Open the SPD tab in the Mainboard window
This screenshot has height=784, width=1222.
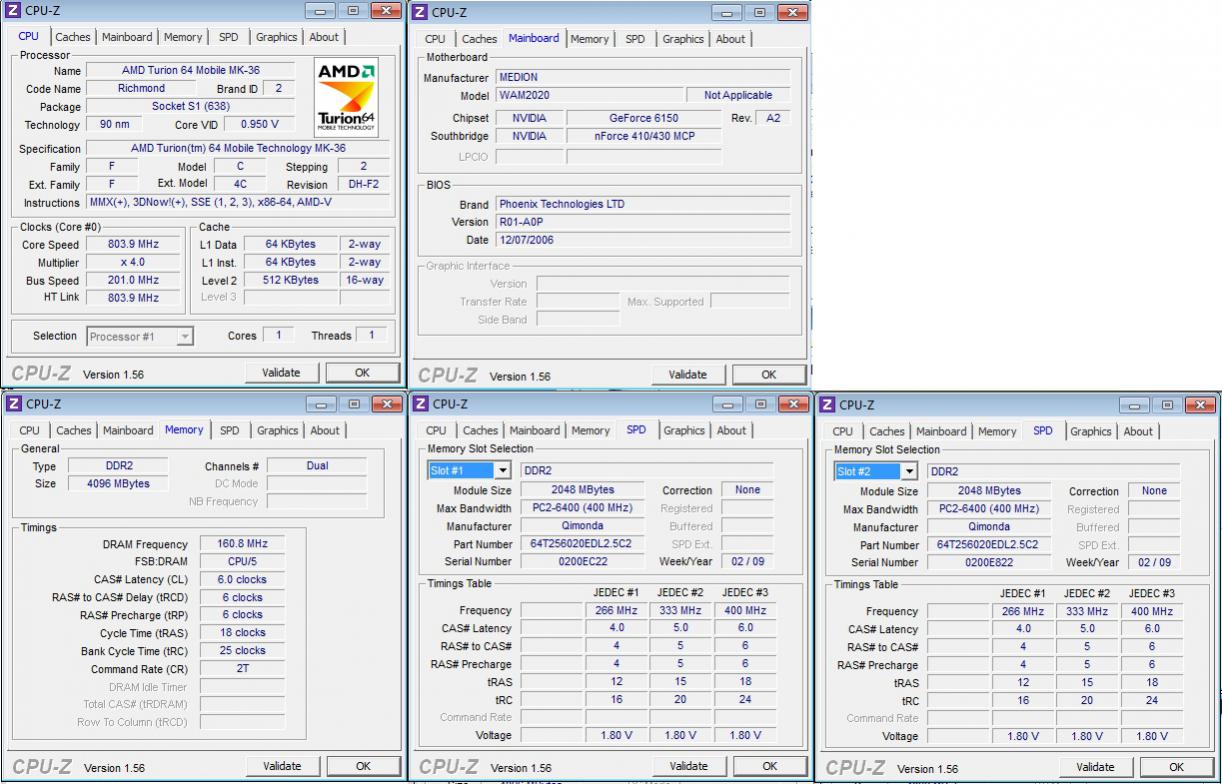(x=635, y=39)
